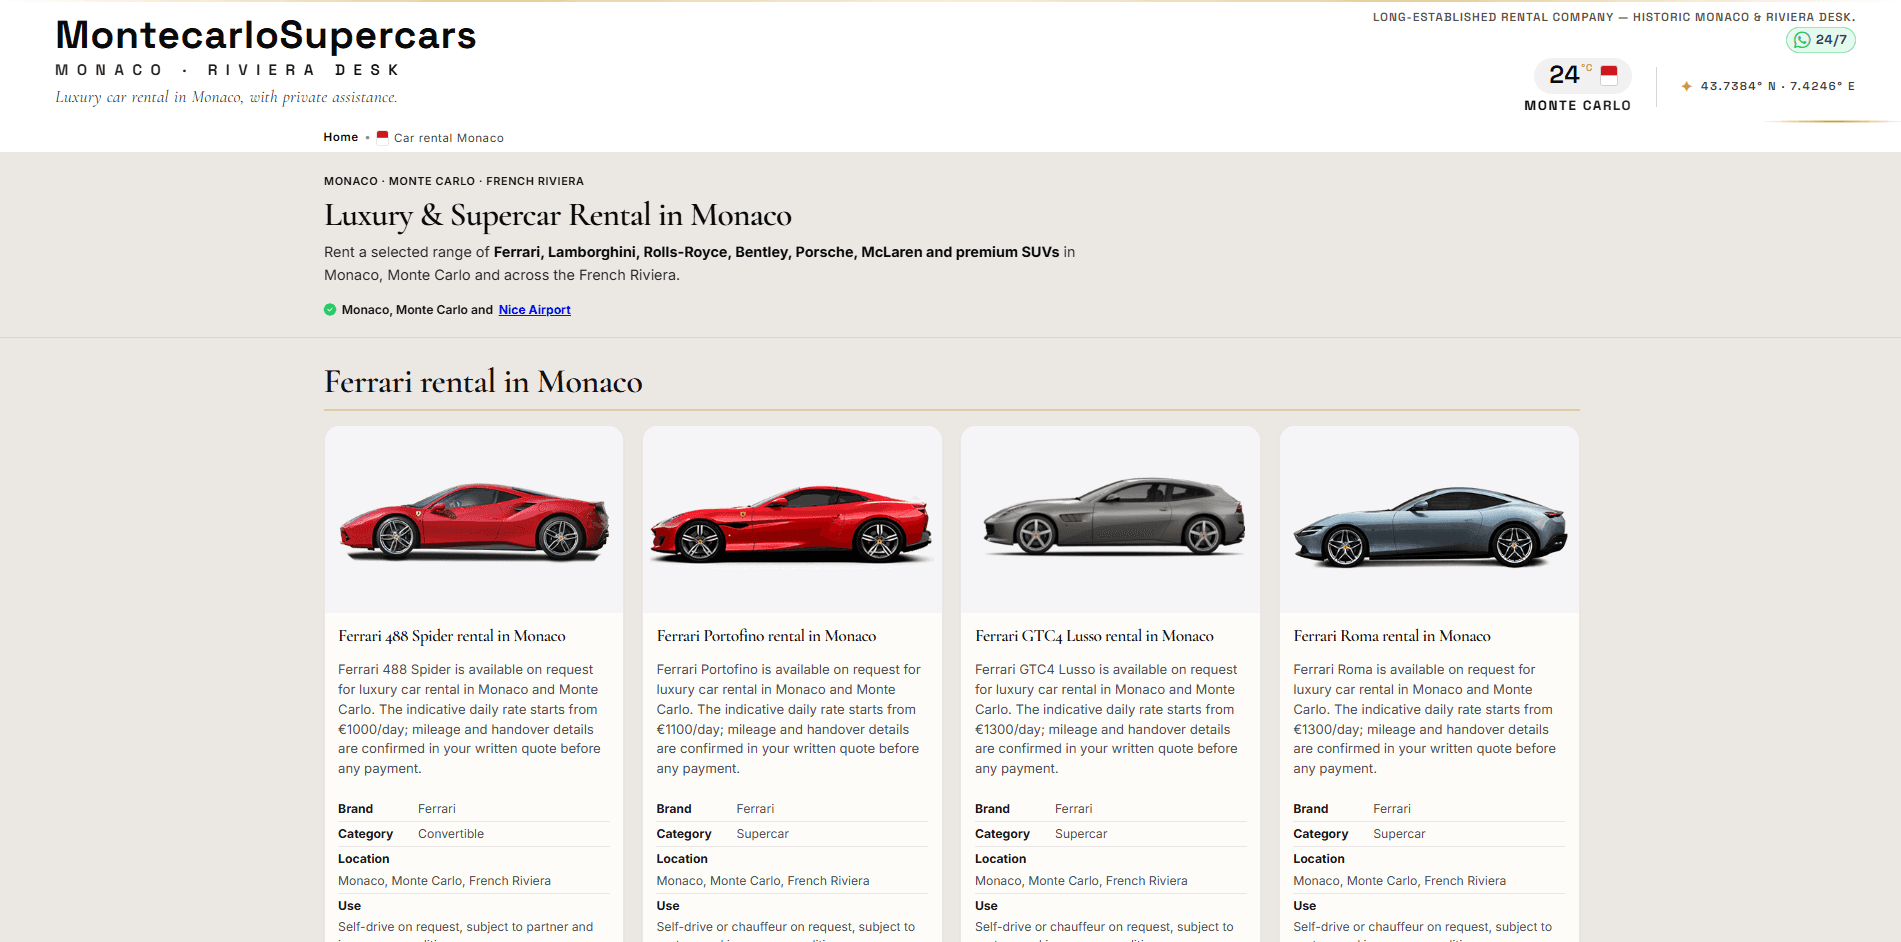Open the WhatsApp 24/7 contact badge
1901x942 pixels.
click(1821, 40)
